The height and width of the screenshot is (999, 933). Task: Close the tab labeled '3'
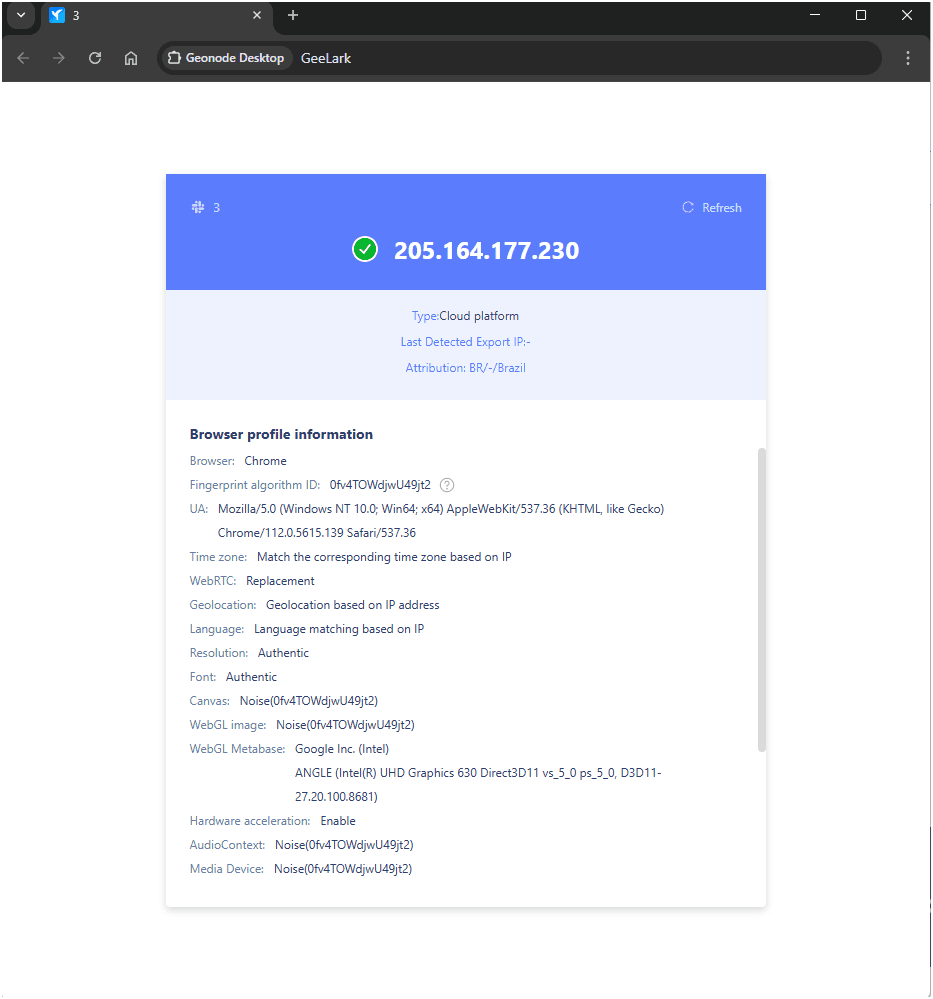257,15
